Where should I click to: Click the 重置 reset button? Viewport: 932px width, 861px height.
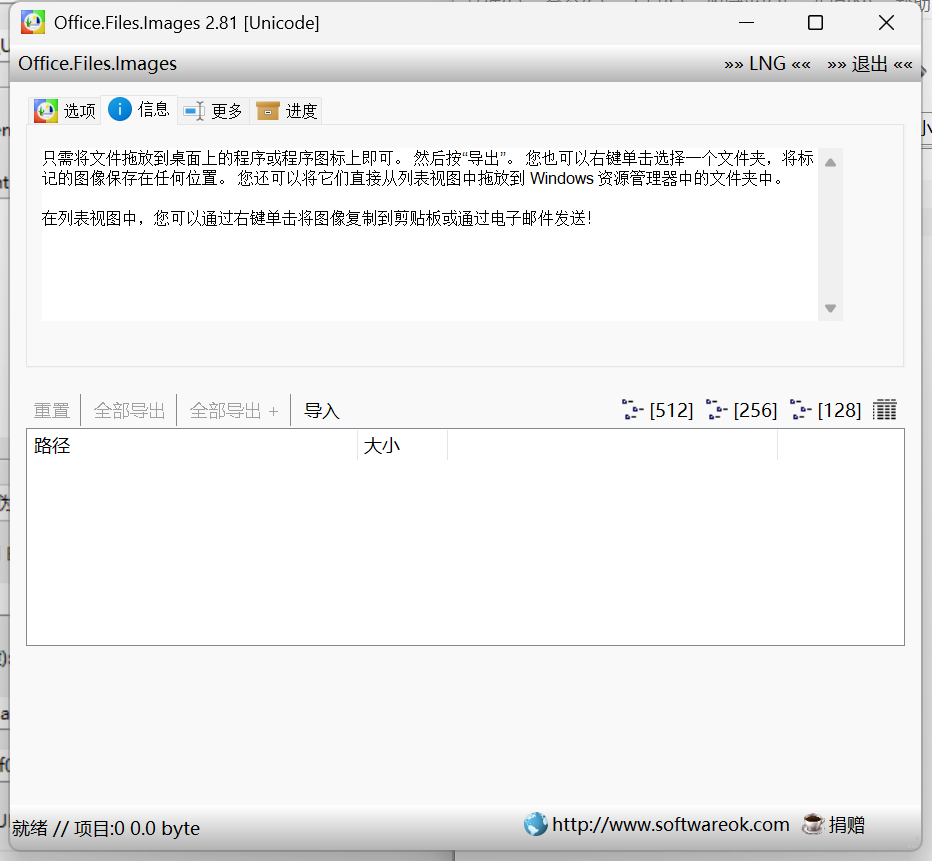(x=51, y=409)
